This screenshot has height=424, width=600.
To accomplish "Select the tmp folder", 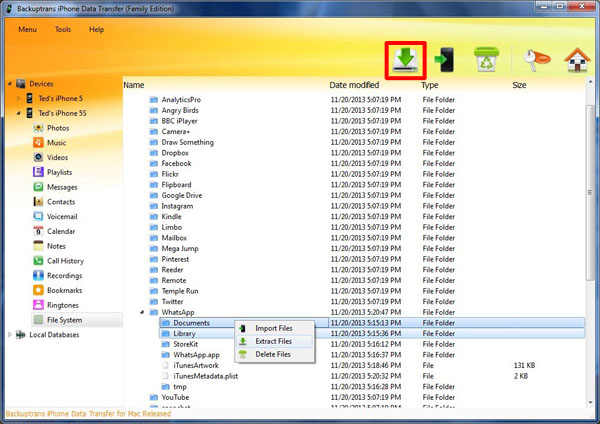I will coord(180,386).
